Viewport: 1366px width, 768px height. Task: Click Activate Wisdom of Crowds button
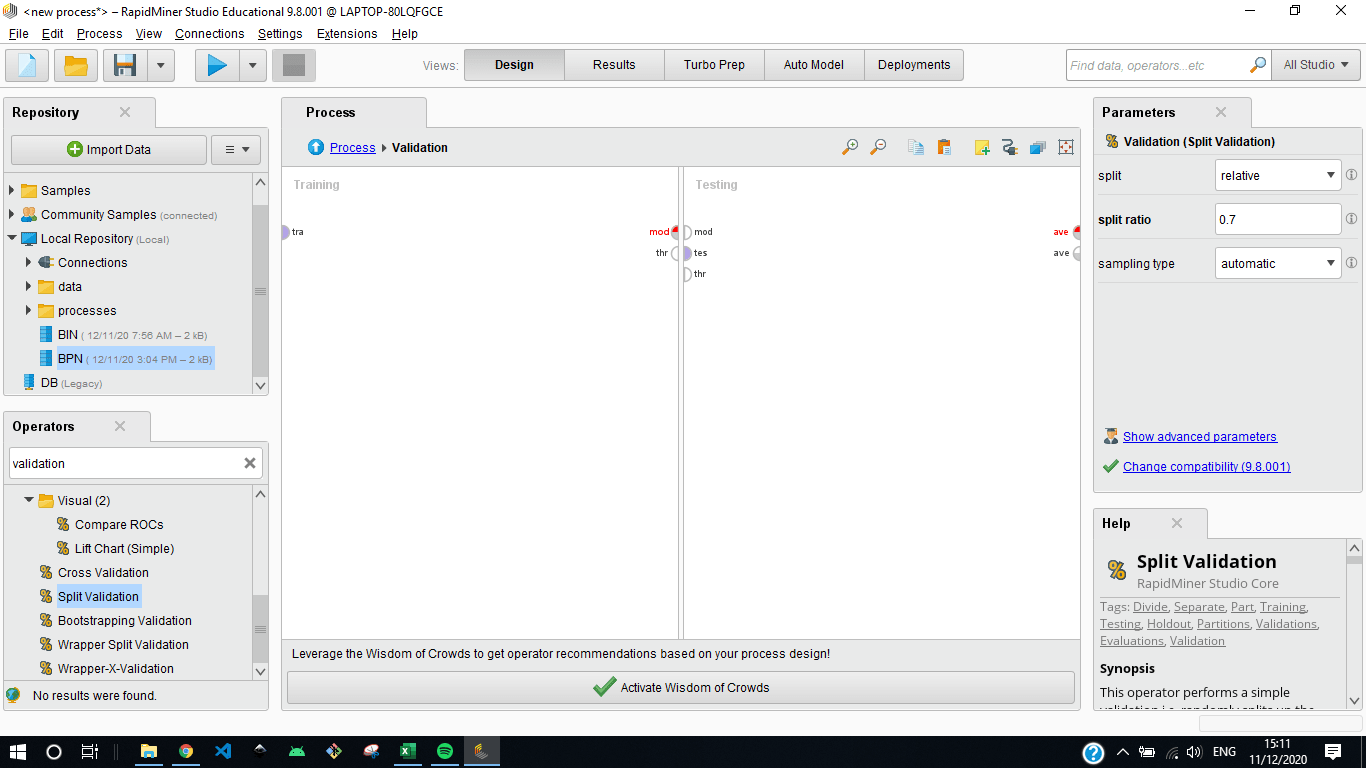click(x=681, y=688)
